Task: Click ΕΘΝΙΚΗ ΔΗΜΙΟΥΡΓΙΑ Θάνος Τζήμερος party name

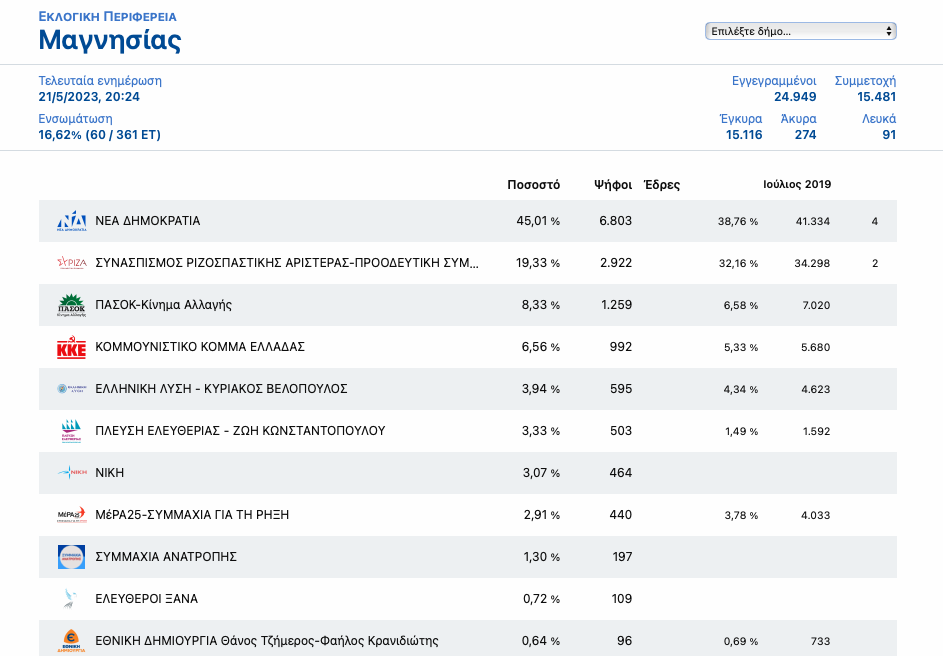Action: click(x=266, y=641)
